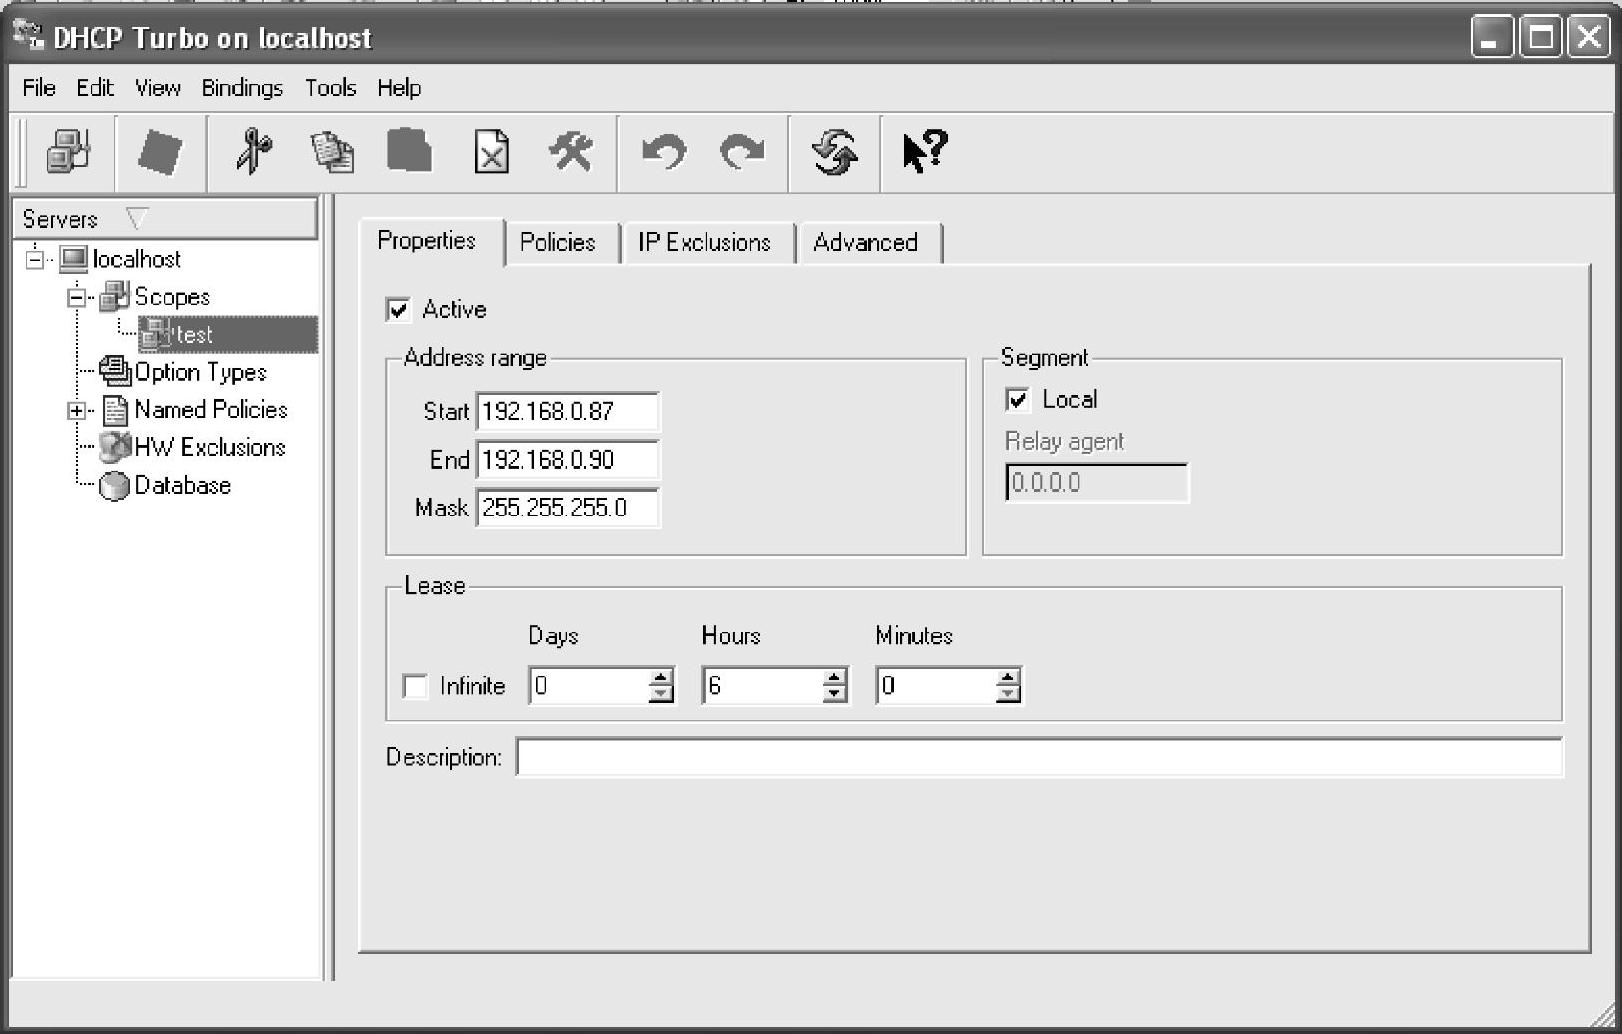
Task: Click the End address field
Action: point(567,460)
